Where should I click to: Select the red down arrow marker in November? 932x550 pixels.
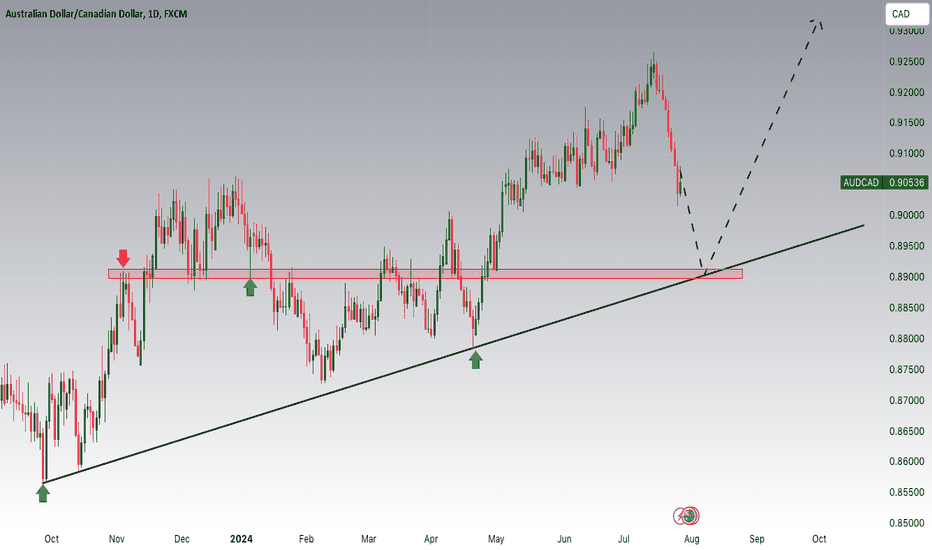123,258
